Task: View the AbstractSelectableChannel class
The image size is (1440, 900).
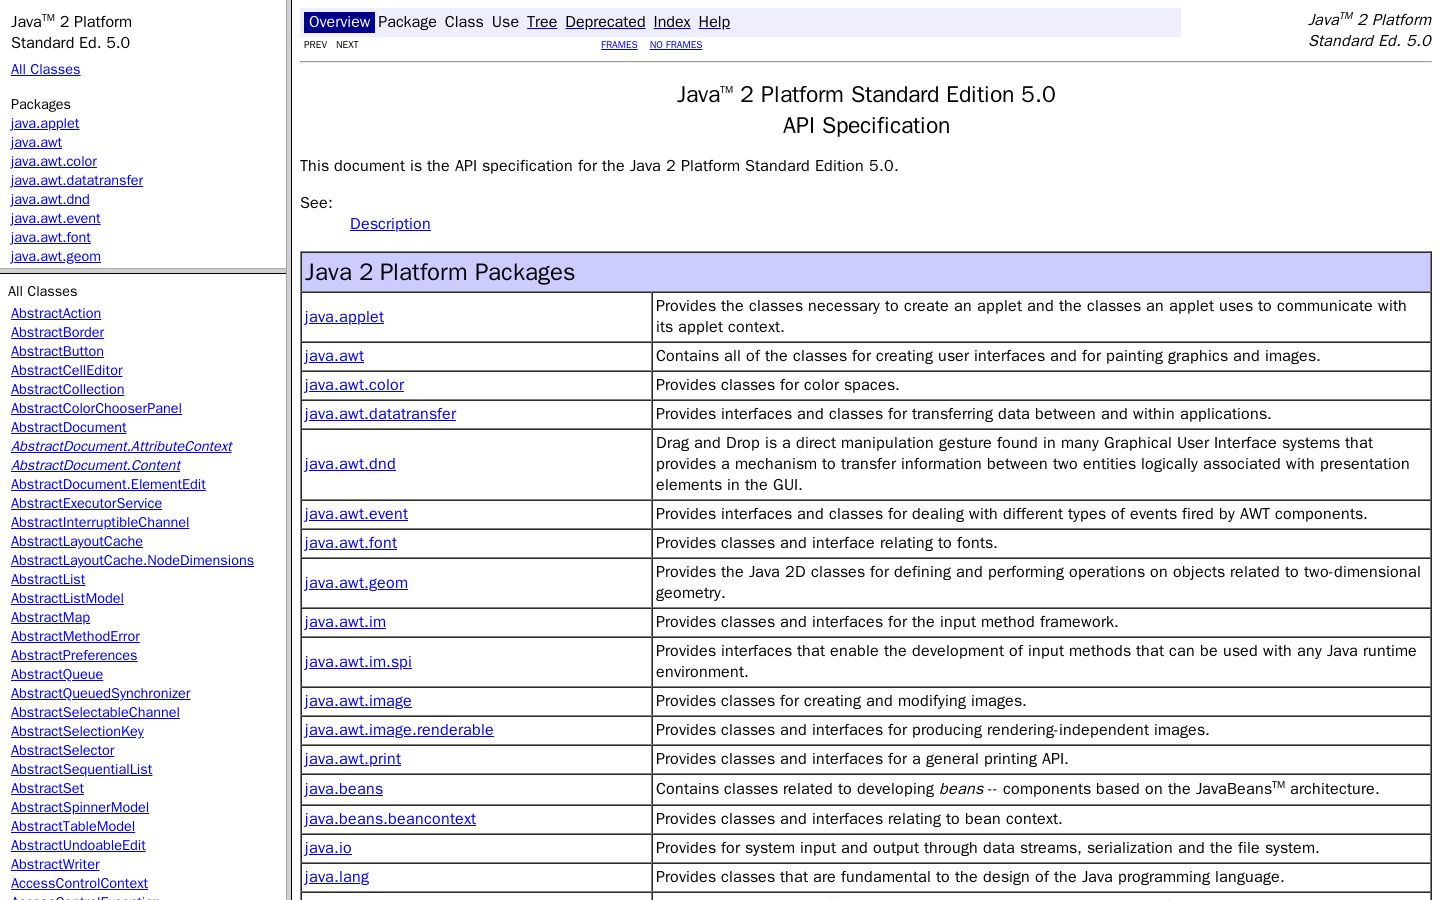Action: [x=95, y=712]
